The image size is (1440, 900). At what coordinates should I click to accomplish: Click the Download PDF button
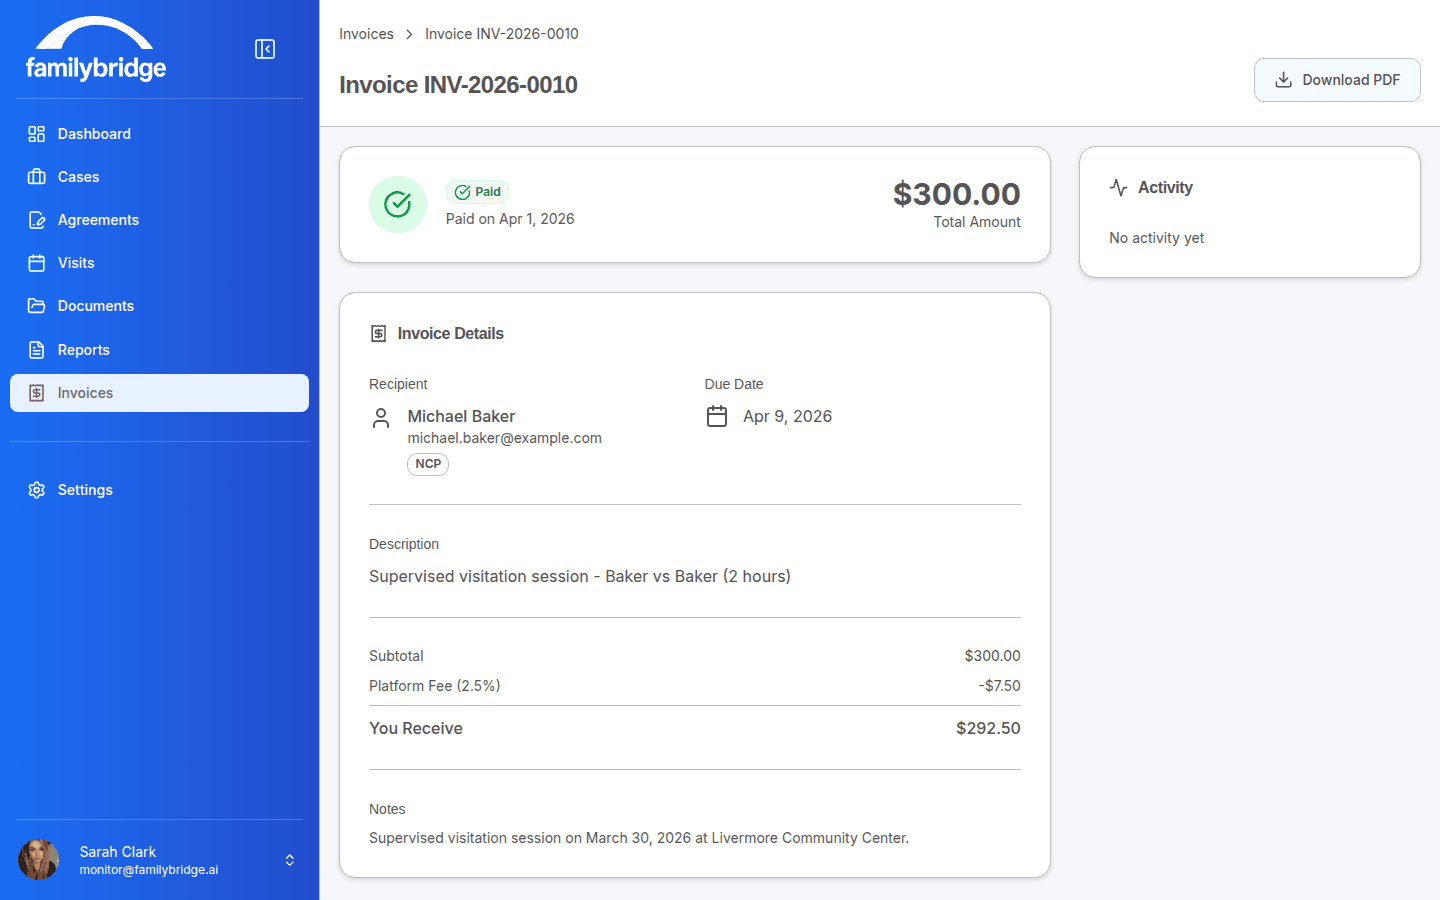pyautogui.click(x=1337, y=79)
